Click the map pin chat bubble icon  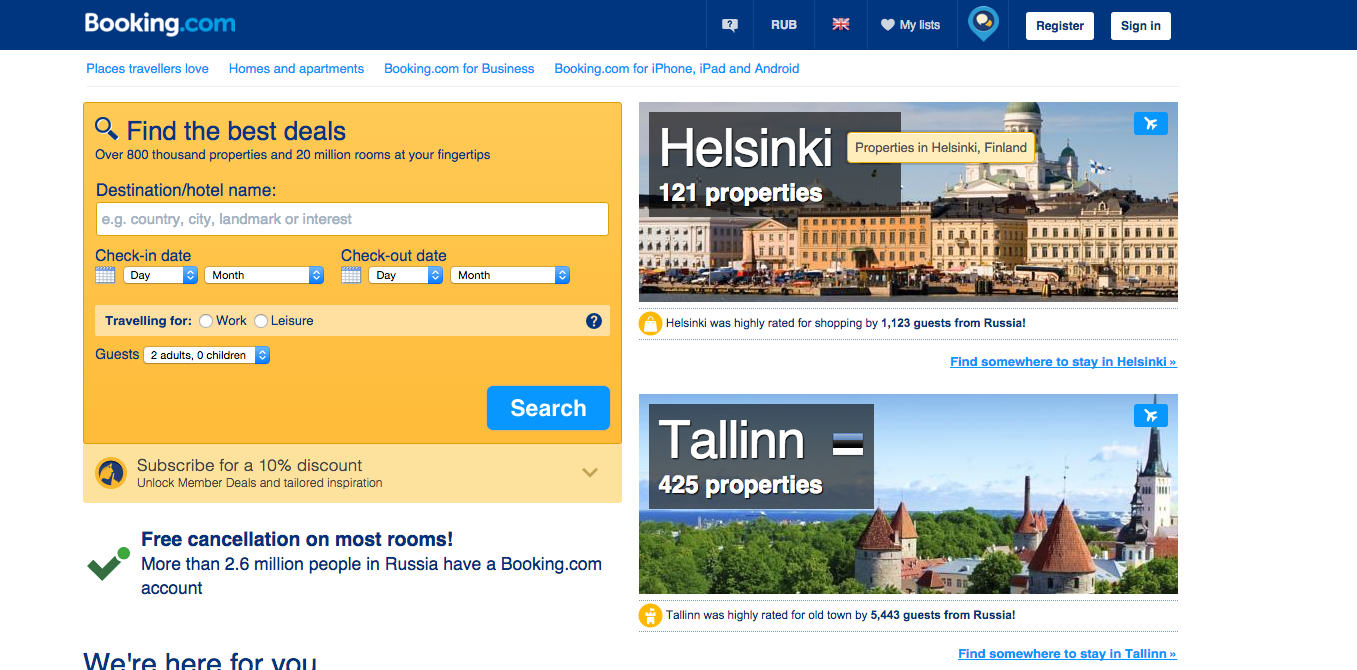pos(983,23)
